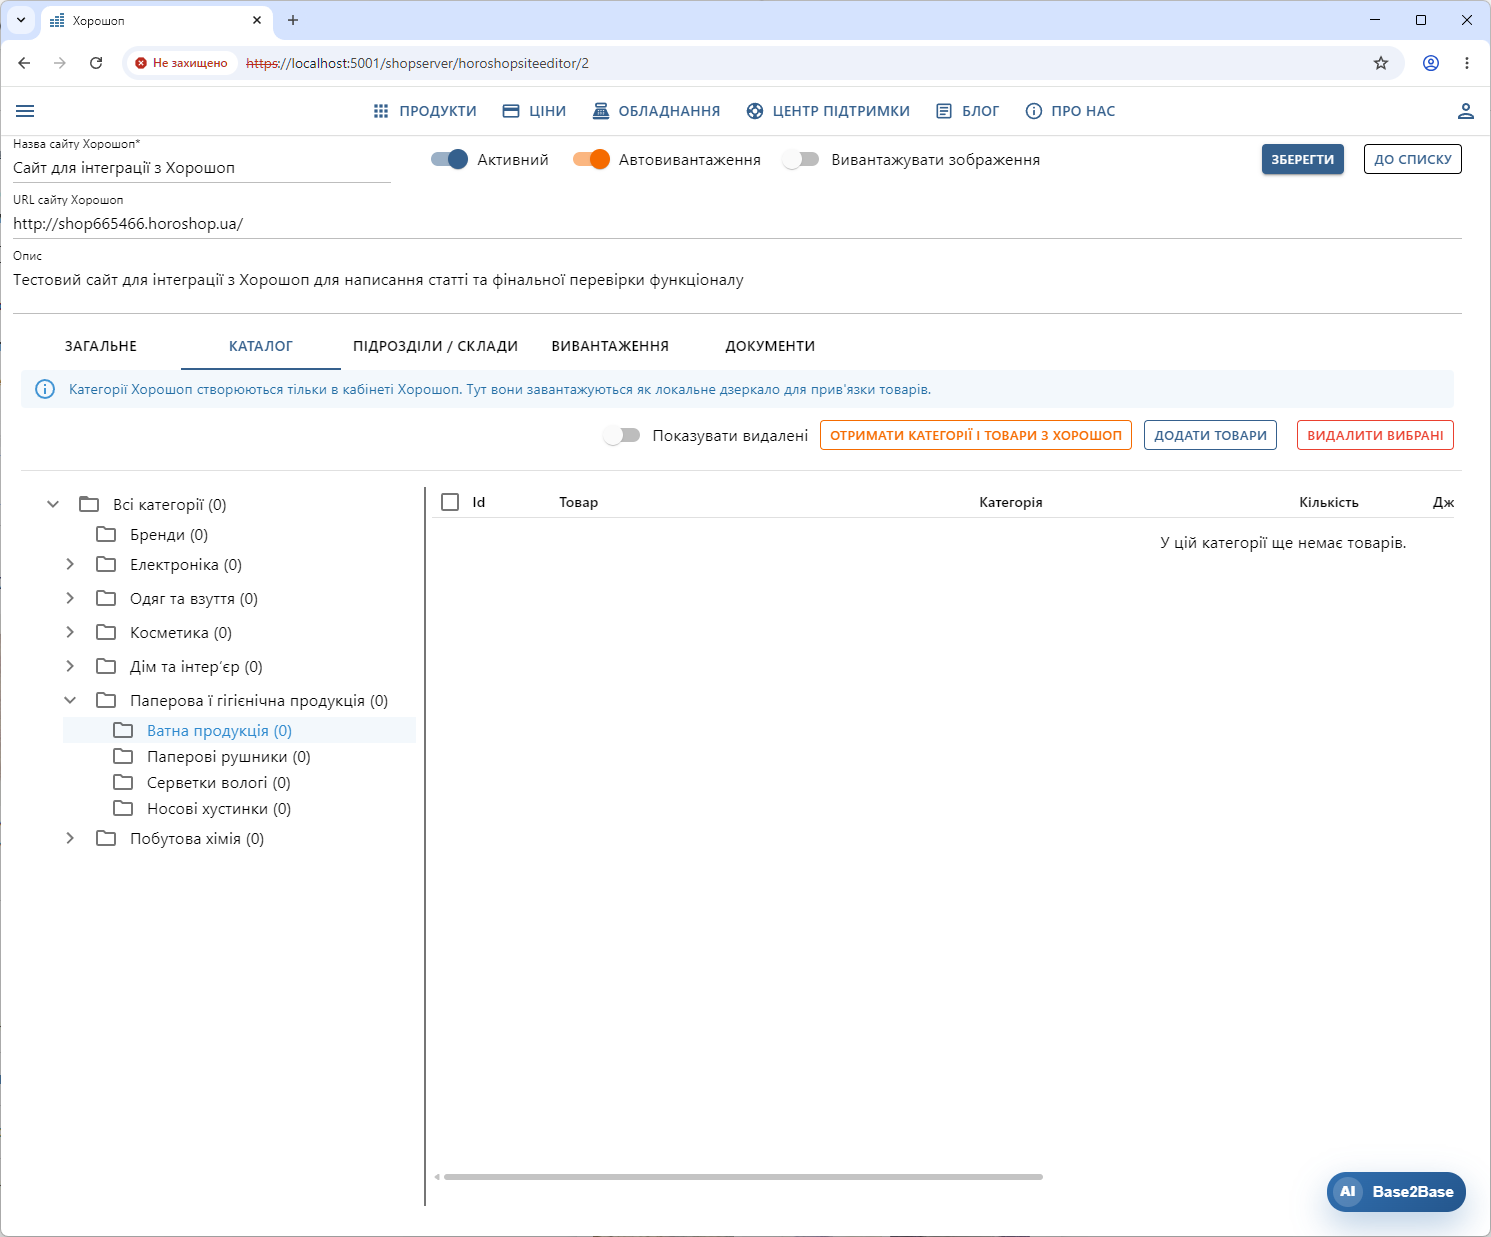Viewport: 1491px width, 1237px height.
Task: Open the hamburger navigation menu
Action: [25, 111]
